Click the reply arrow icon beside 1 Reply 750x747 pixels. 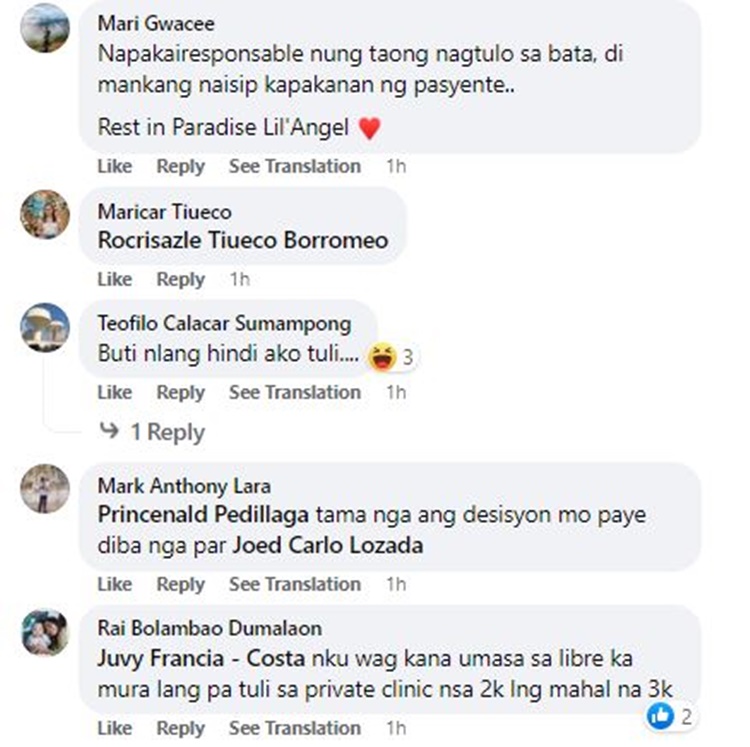109,430
